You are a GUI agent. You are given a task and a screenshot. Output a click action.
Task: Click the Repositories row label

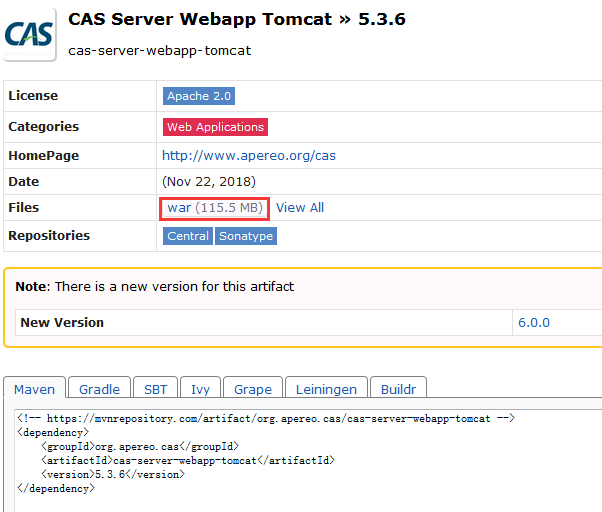click(x=49, y=236)
